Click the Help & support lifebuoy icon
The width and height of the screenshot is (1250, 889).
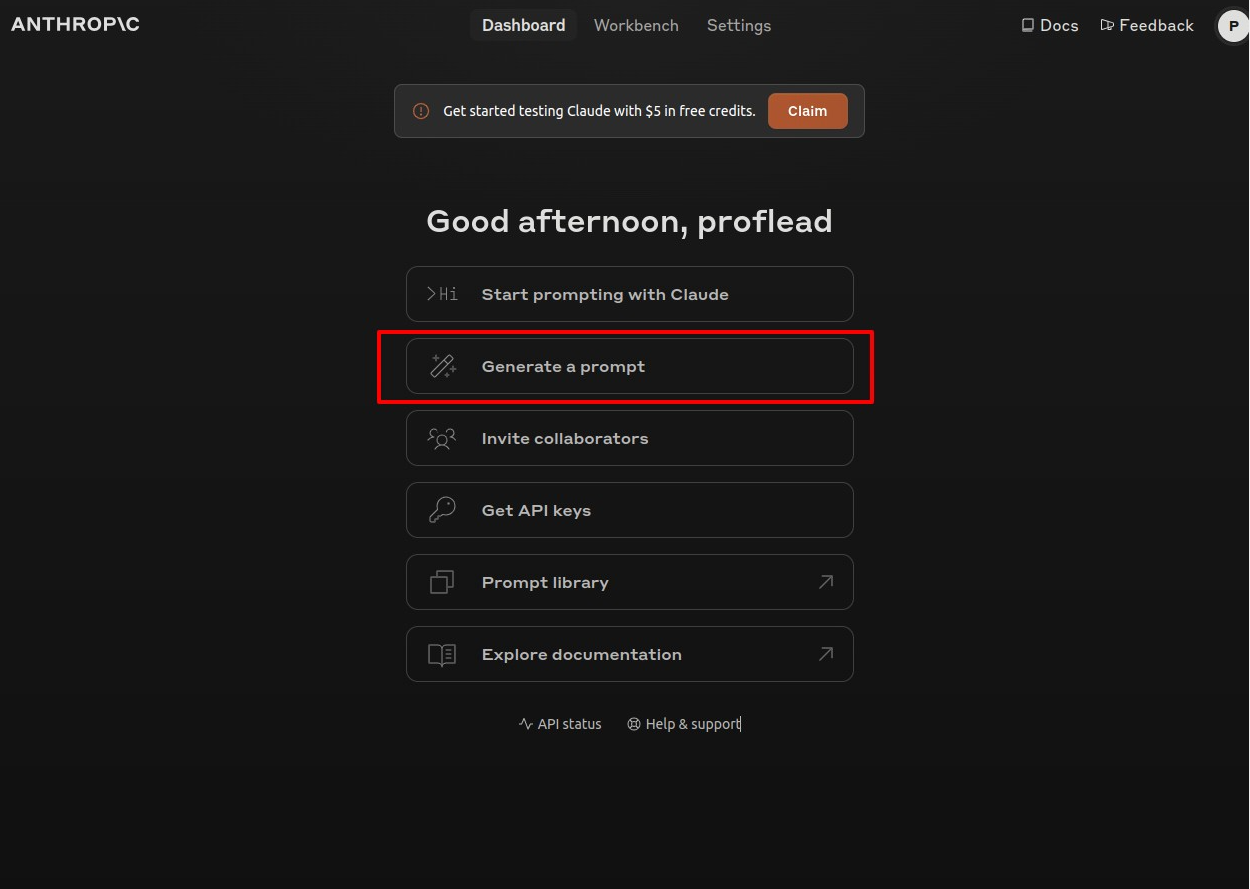634,724
